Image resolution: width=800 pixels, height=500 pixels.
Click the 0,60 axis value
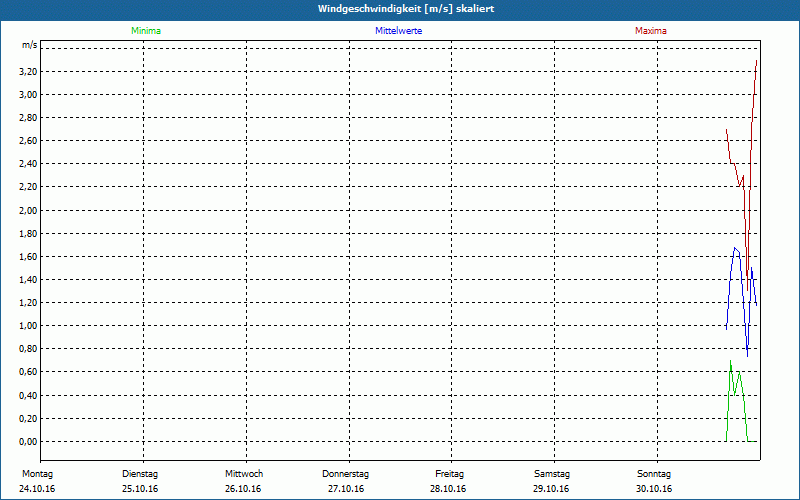[x=28, y=372]
